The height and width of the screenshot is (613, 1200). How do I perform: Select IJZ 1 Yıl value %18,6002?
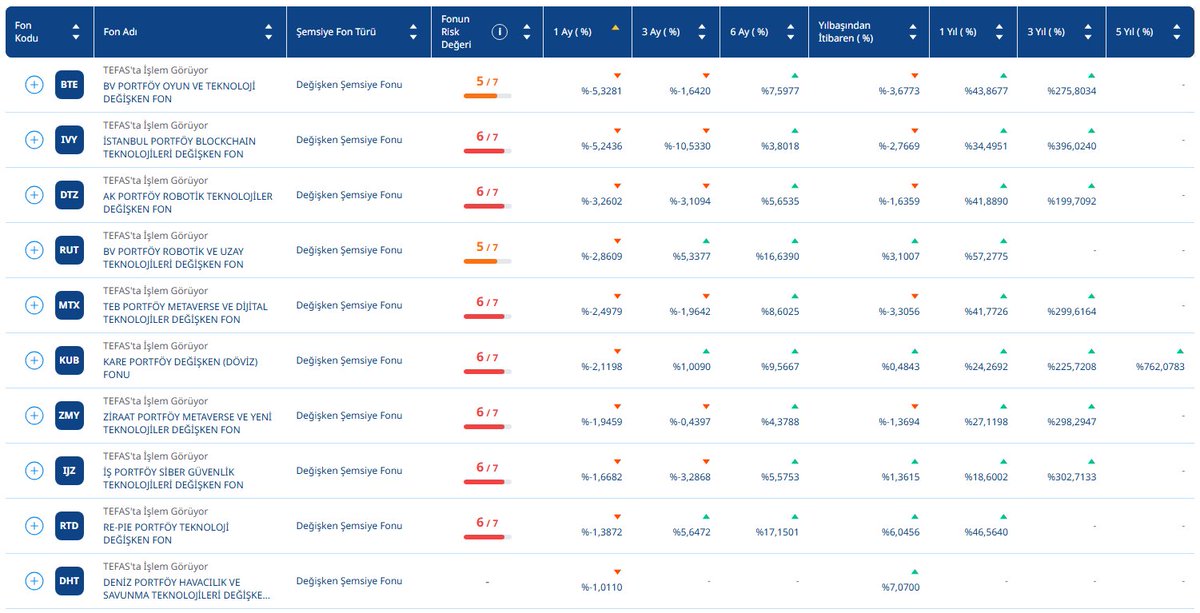point(985,477)
